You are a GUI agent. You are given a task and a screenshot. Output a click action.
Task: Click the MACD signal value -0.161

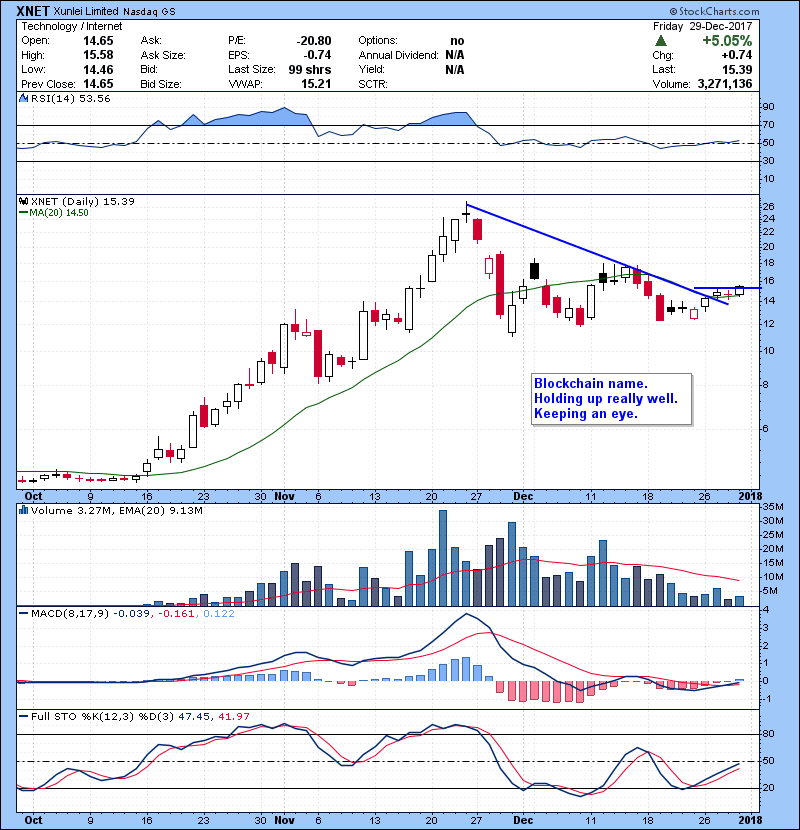click(x=176, y=613)
